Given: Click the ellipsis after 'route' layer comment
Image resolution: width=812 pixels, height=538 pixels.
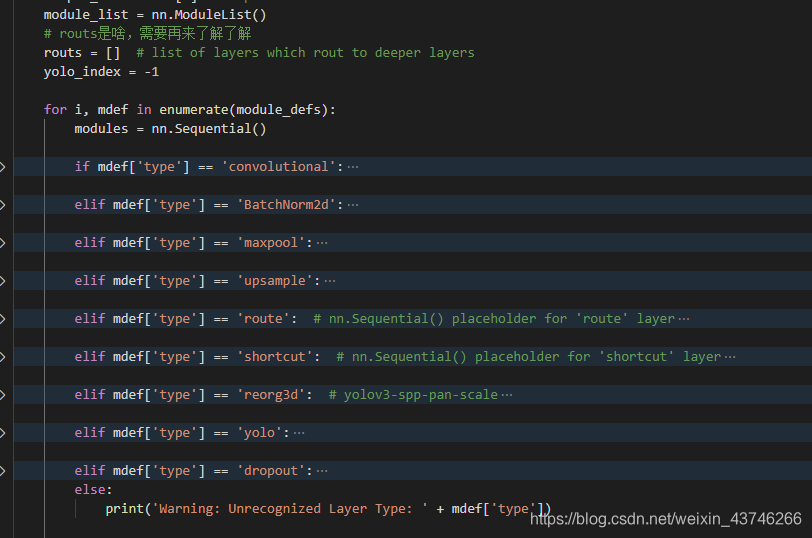Looking at the screenshot, I should [x=684, y=319].
